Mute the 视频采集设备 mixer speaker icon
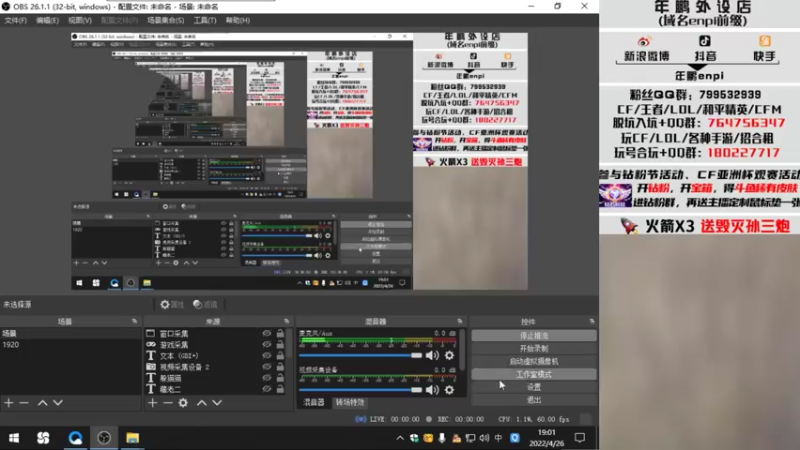This screenshot has height=450, width=800. (x=432, y=390)
